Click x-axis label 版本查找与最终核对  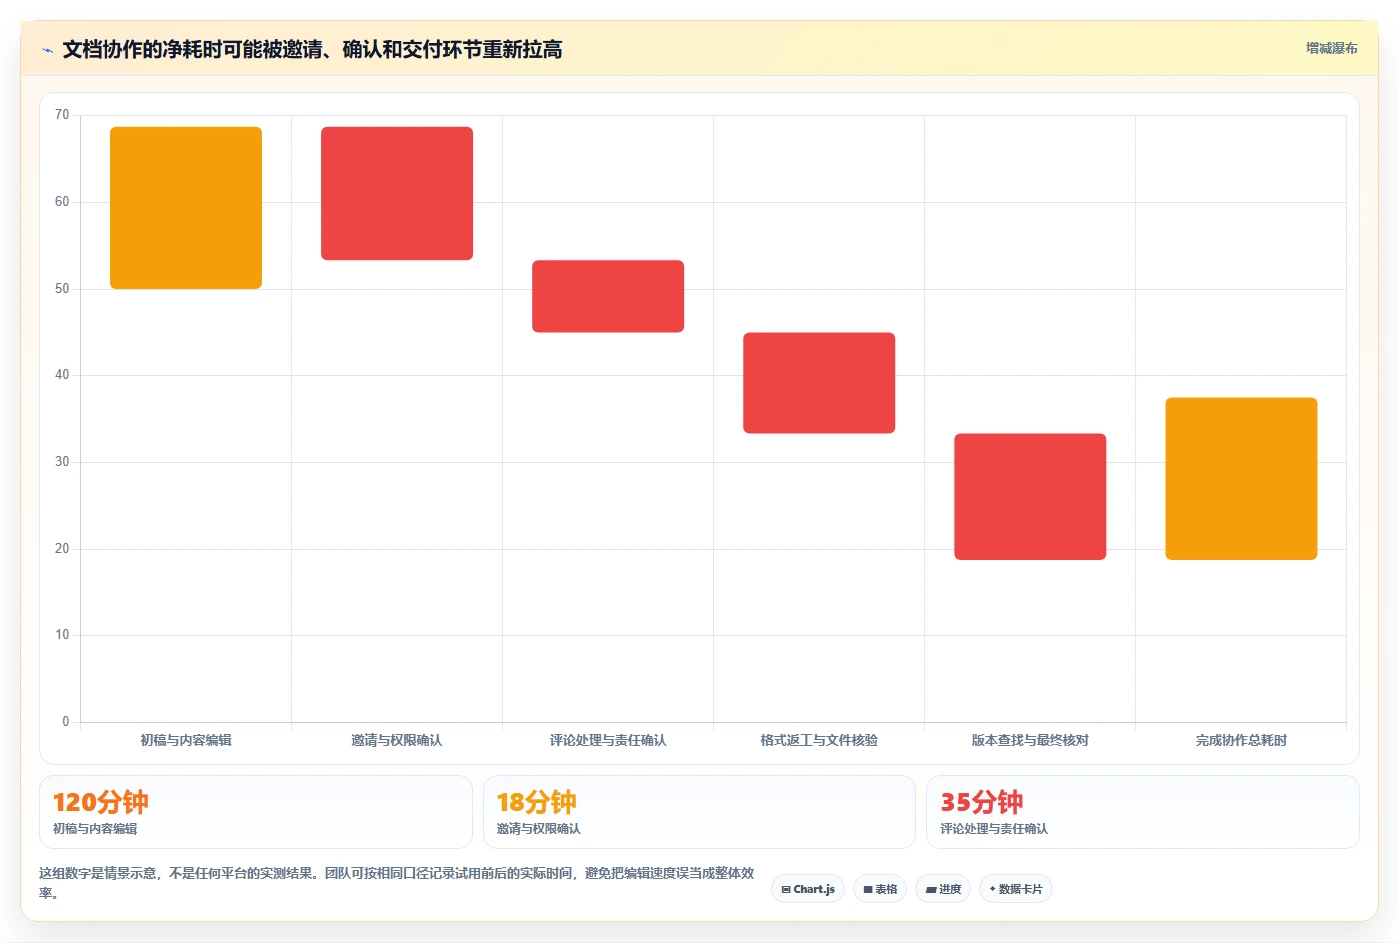click(x=1030, y=740)
